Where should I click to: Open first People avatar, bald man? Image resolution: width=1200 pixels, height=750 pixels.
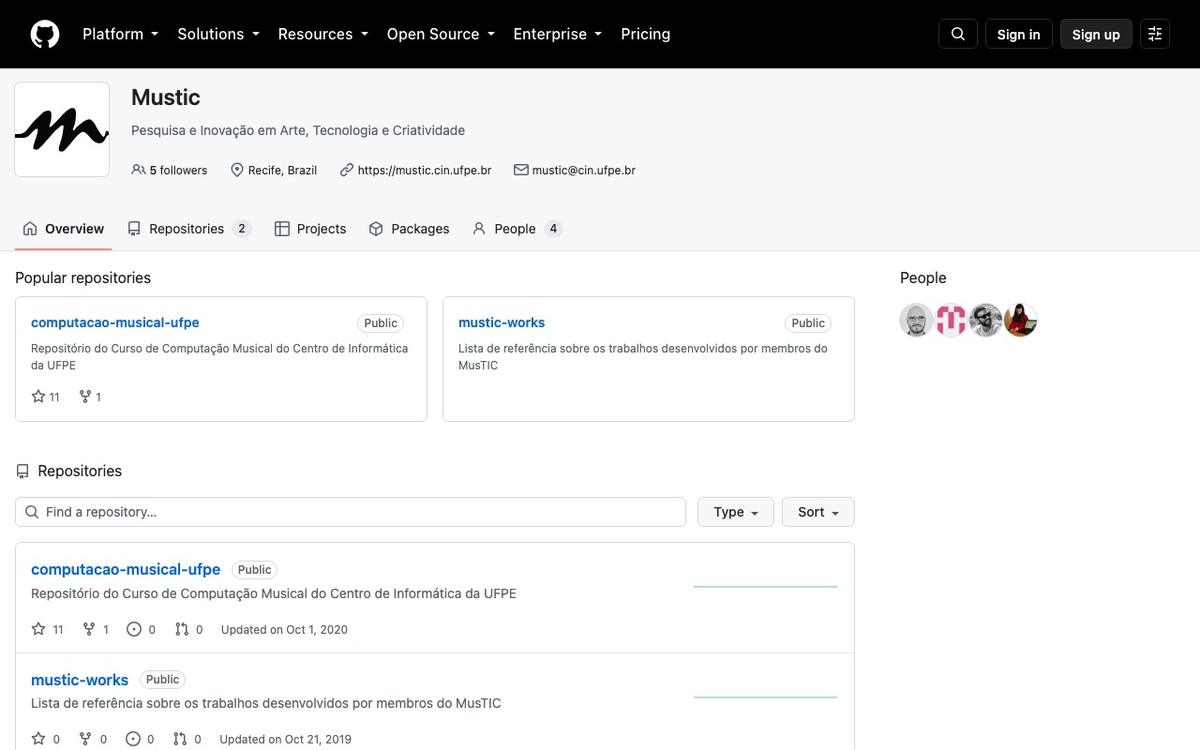[x=916, y=320]
